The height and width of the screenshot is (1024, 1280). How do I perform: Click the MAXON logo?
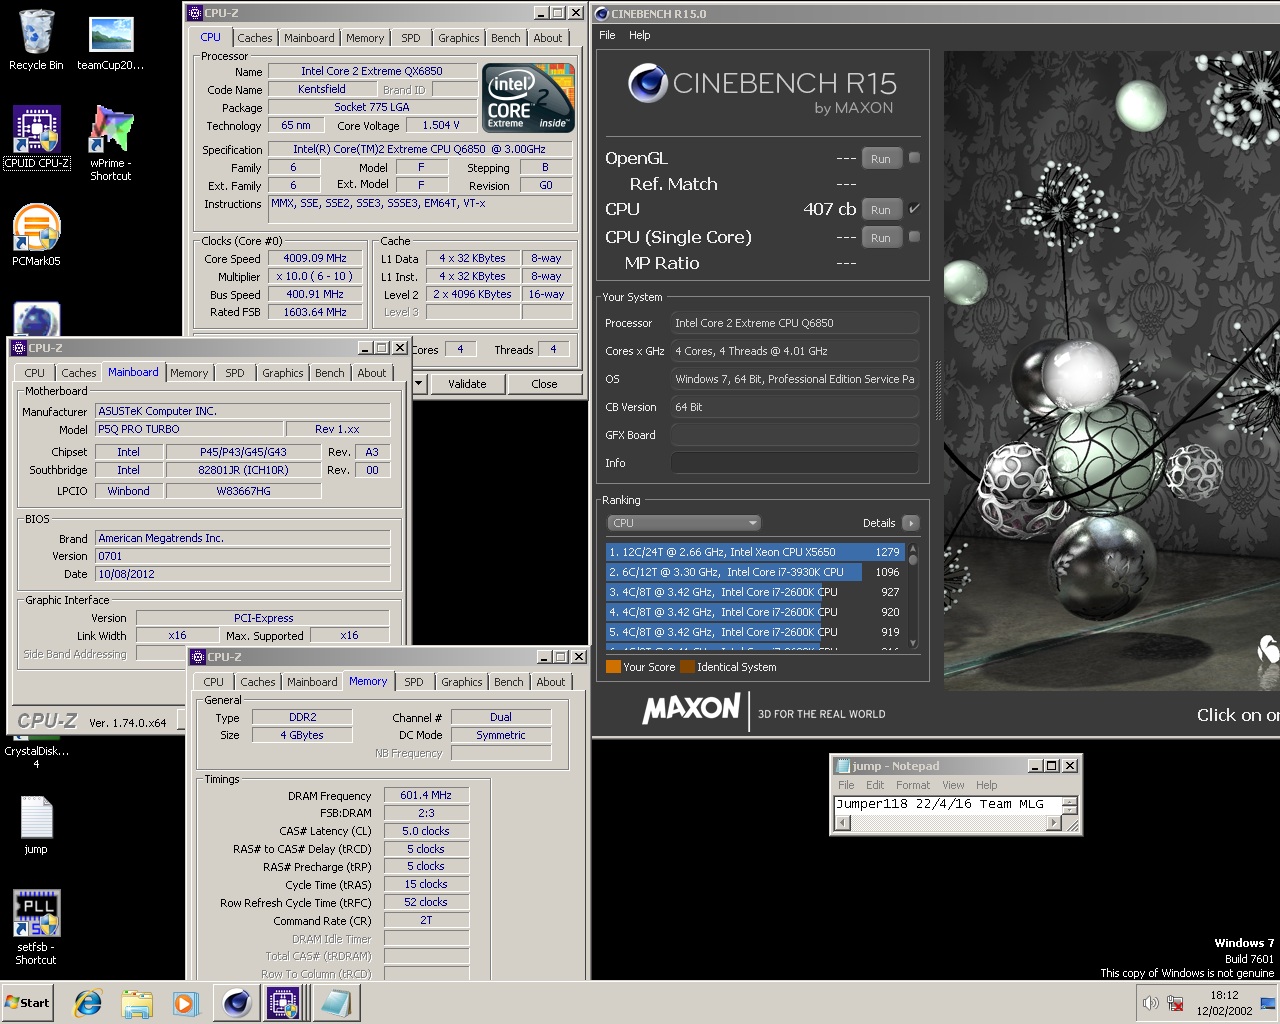click(691, 710)
